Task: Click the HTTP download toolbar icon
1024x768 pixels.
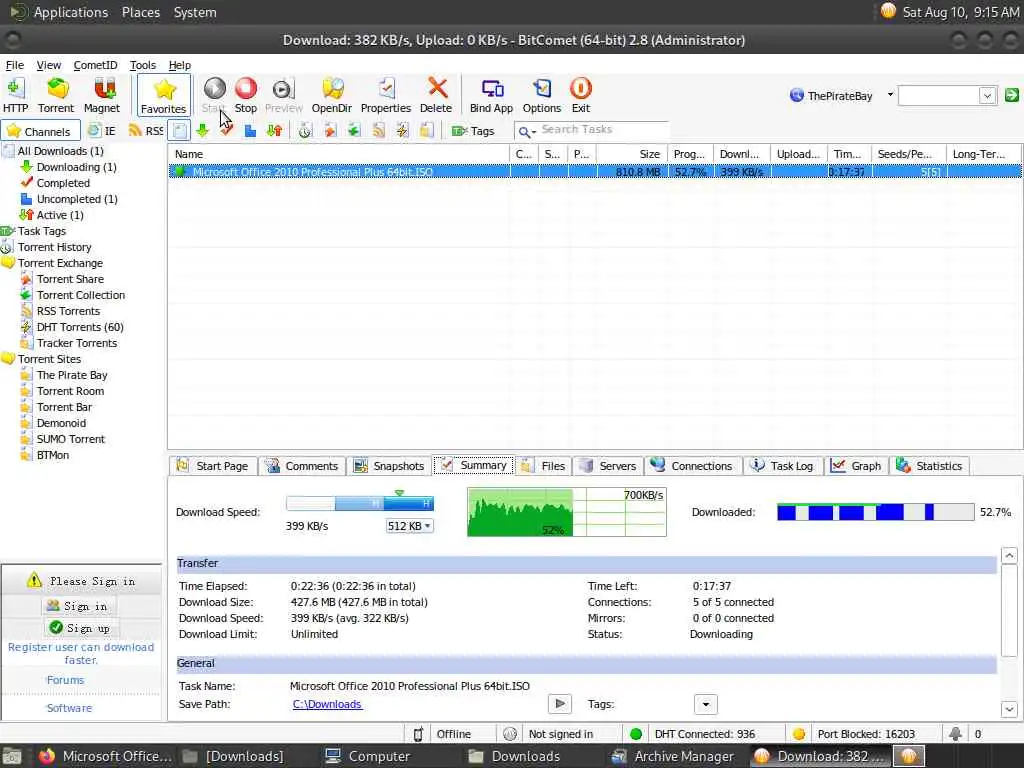Action: click(15, 95)
